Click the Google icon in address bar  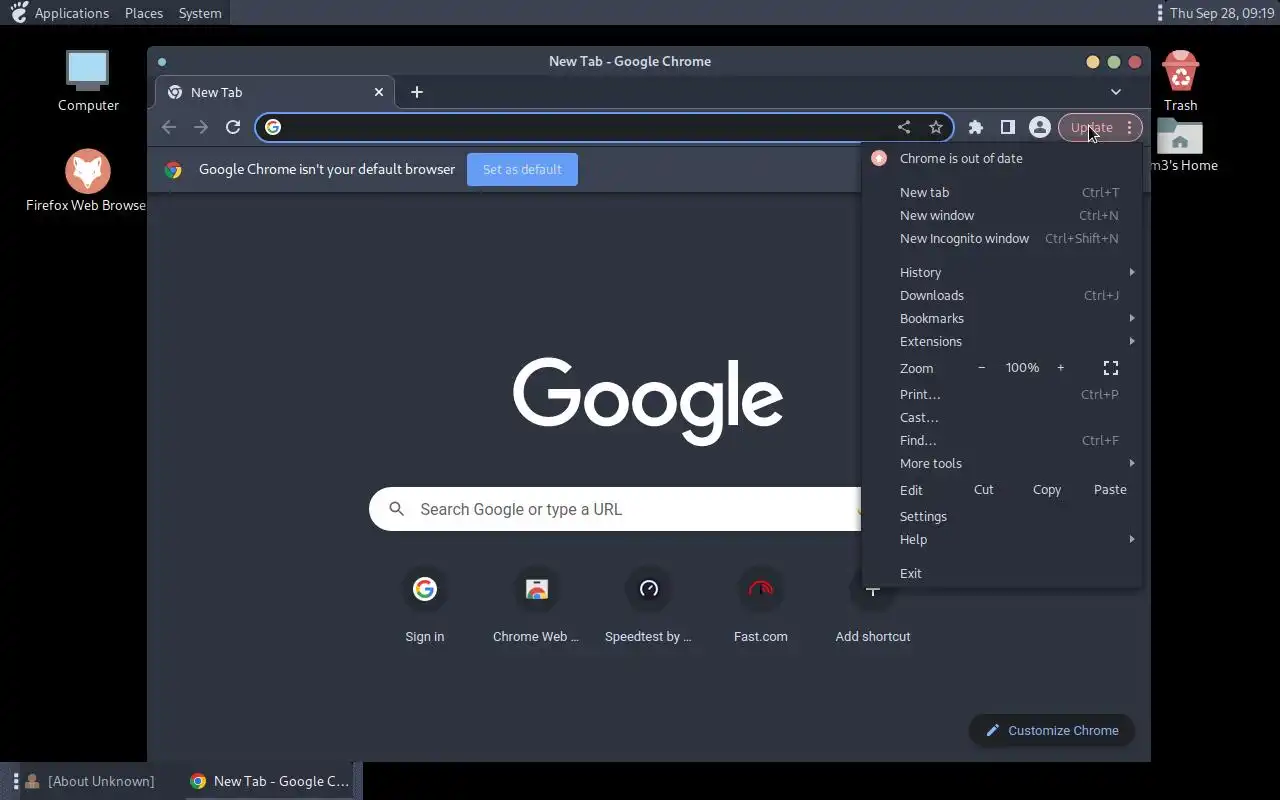273,127
